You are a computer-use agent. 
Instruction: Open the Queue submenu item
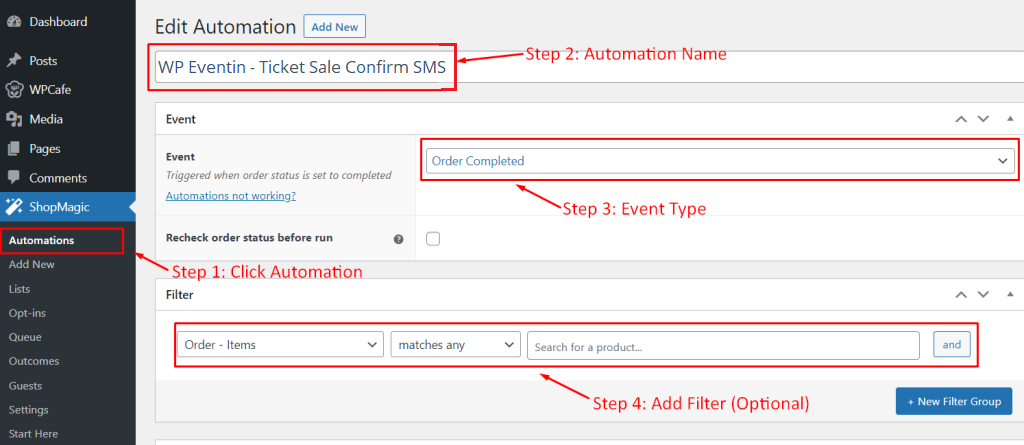[x=25, y=337]
